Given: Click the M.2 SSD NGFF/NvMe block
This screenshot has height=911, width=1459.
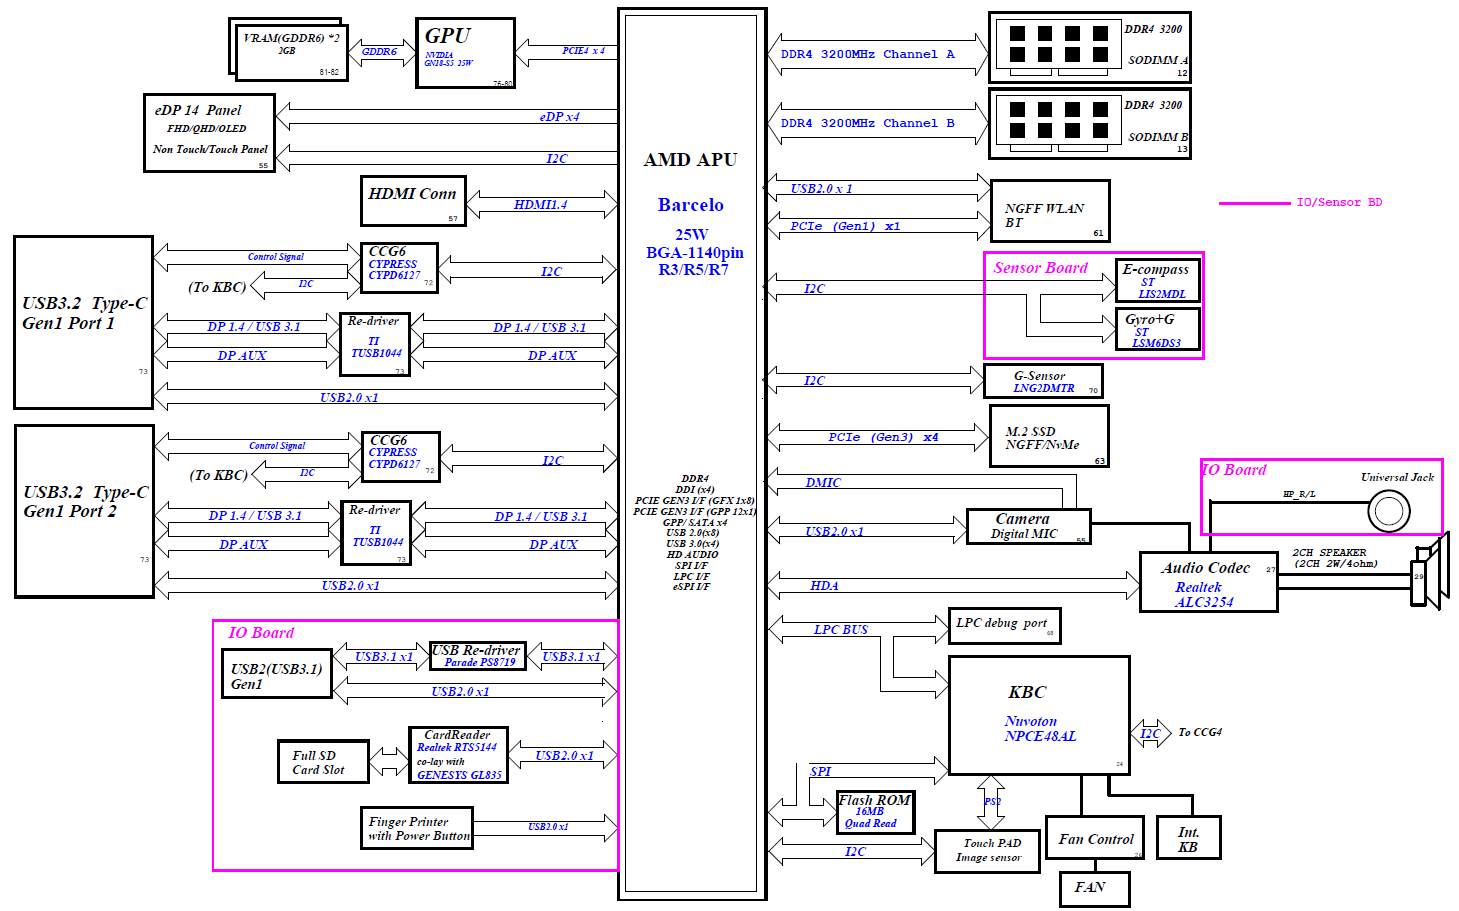Looking at the screenshot, I should (1049, 436).
